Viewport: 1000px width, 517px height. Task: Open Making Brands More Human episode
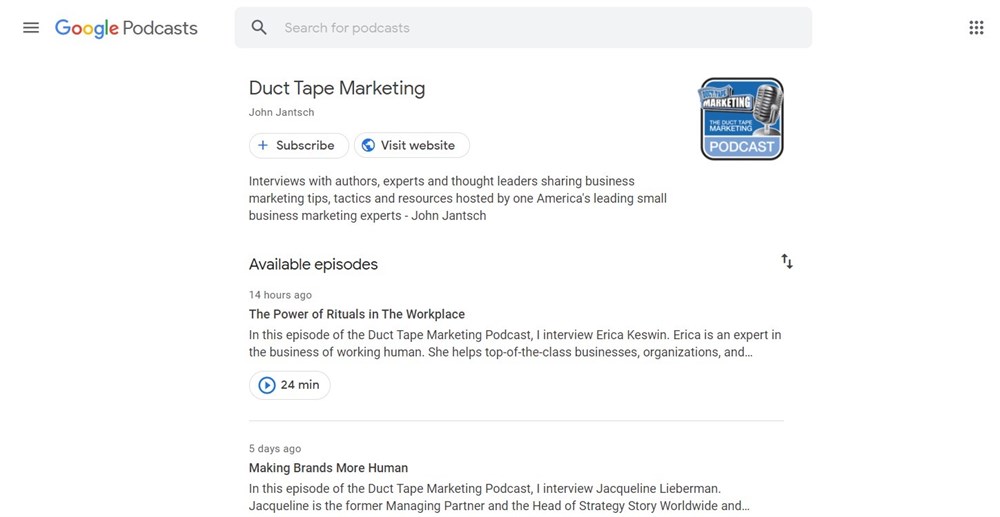coord(328,467)
